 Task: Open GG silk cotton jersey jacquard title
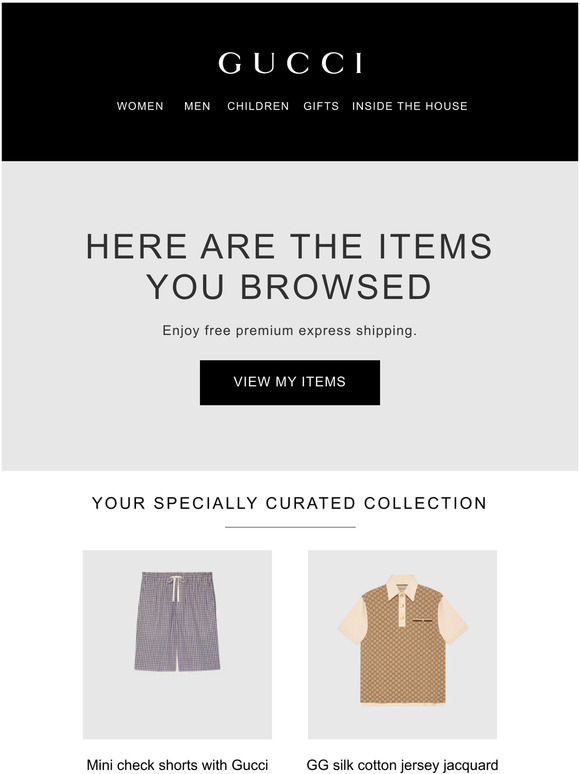coord(402,765)
